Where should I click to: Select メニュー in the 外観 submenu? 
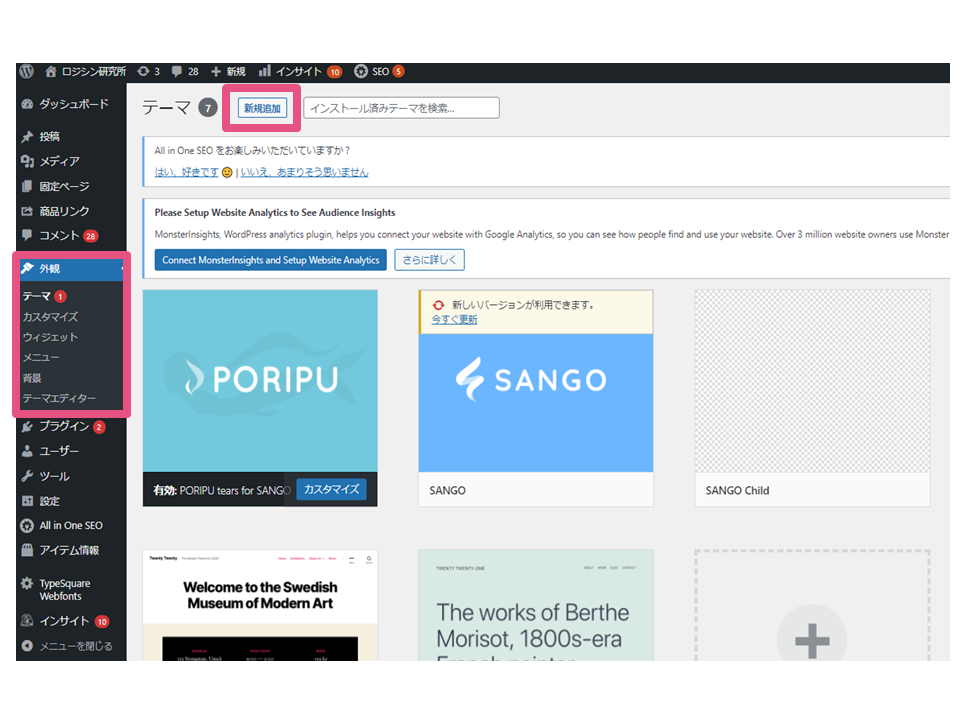(x=41, y=358)
